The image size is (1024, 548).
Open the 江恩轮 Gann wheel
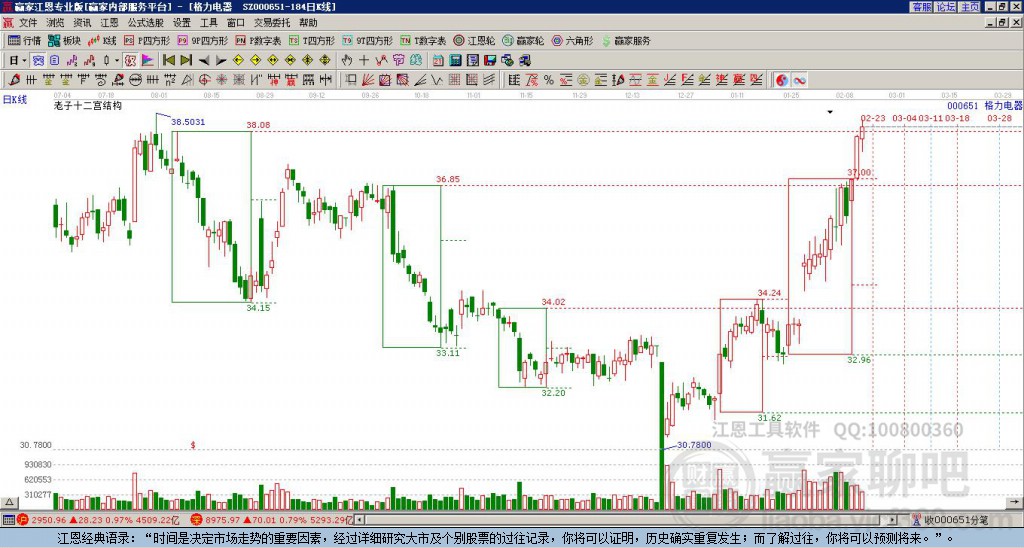coord(474,40)
